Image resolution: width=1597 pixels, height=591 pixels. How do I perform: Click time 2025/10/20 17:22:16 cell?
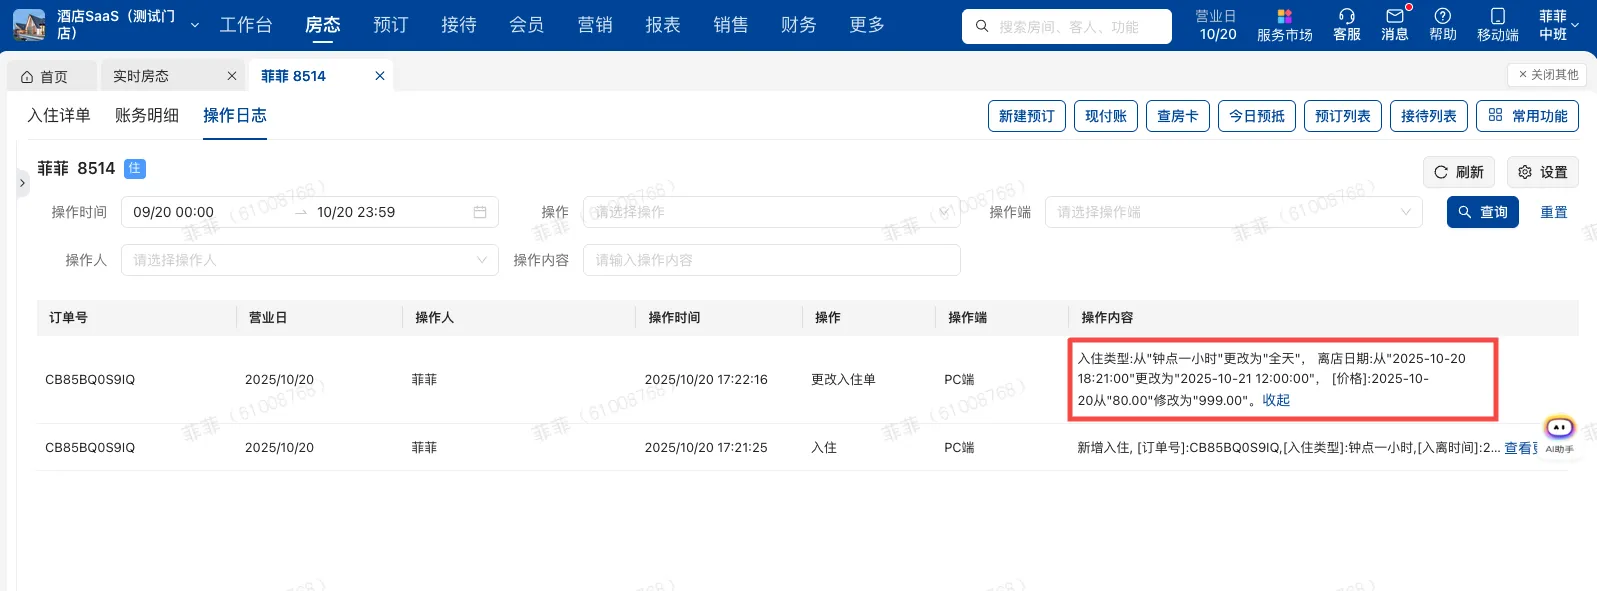pos(706,380)
